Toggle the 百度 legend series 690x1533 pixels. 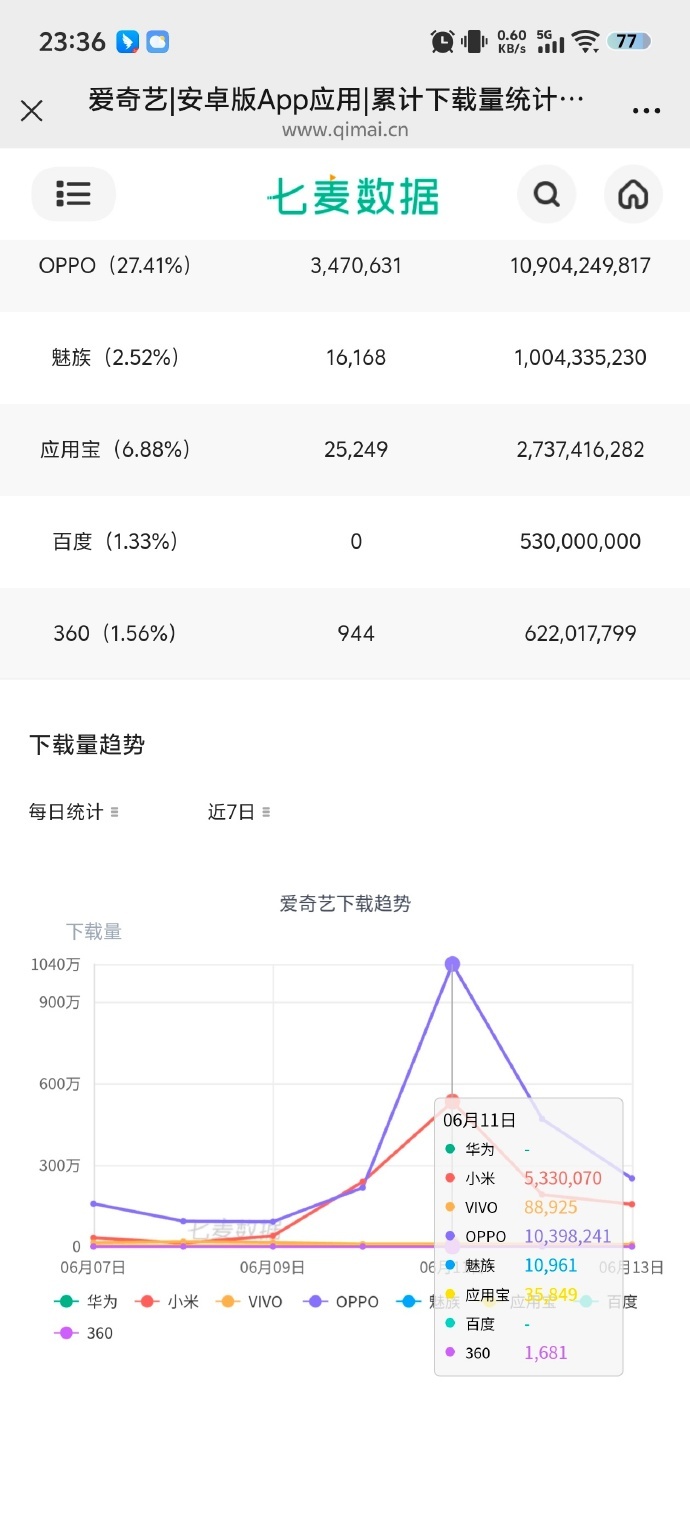[x=607, y=1301]
